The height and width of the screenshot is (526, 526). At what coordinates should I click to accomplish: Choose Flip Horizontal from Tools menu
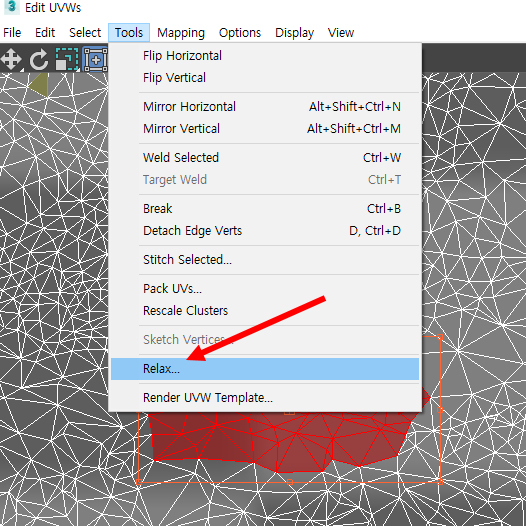265,56
